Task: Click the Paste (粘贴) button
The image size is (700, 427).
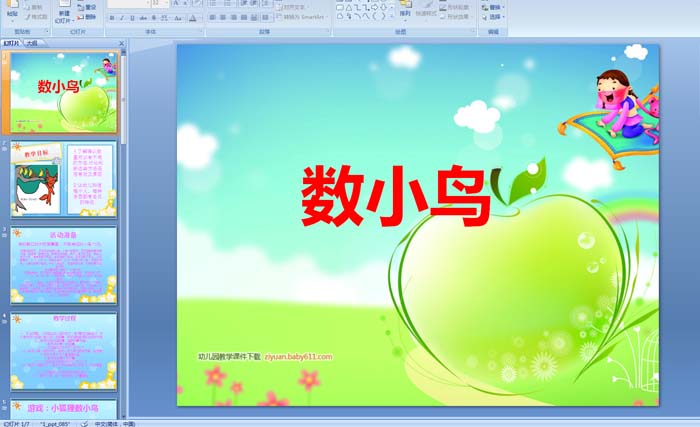Action: click(x=12, y=11)
